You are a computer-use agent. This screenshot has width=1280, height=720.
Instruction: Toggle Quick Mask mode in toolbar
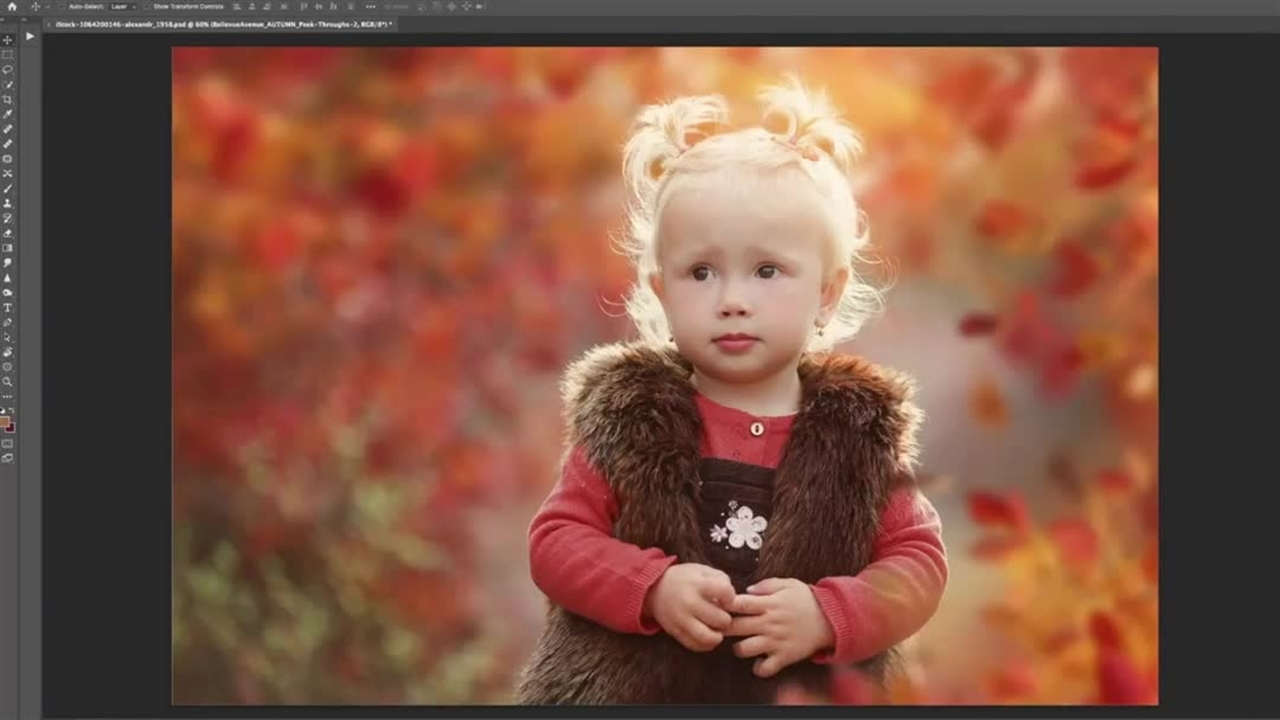[x=7, y=443]
